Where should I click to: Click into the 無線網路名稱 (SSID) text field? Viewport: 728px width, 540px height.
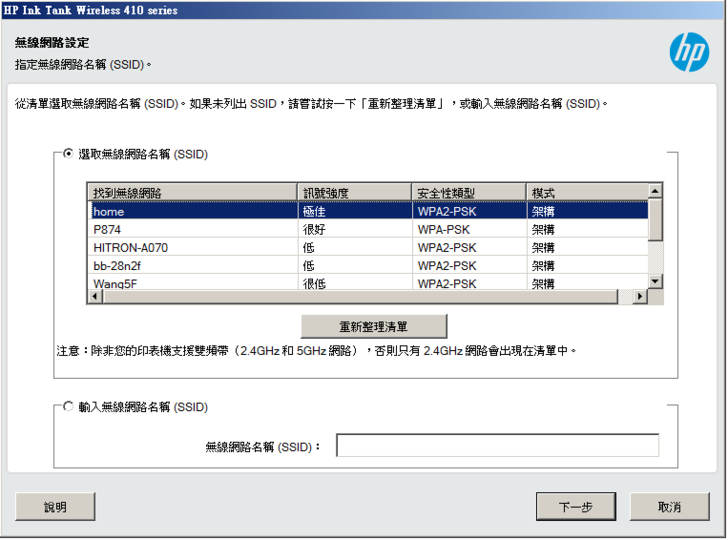[497, 445]
